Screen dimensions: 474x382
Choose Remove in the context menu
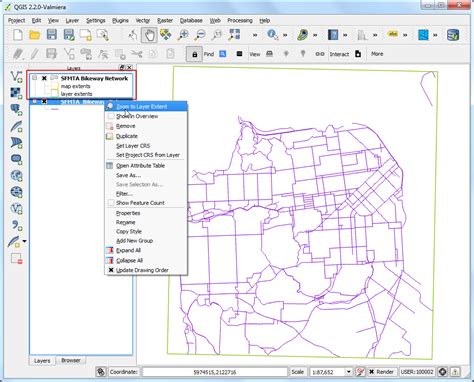125,126
